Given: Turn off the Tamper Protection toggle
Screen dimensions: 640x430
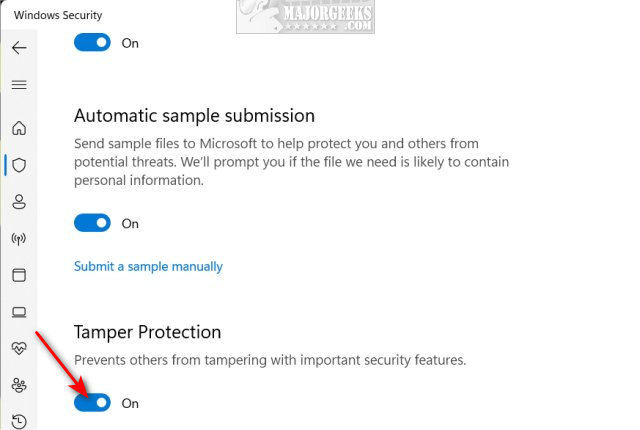Looking at the screenshot, I should coord(92,403).
